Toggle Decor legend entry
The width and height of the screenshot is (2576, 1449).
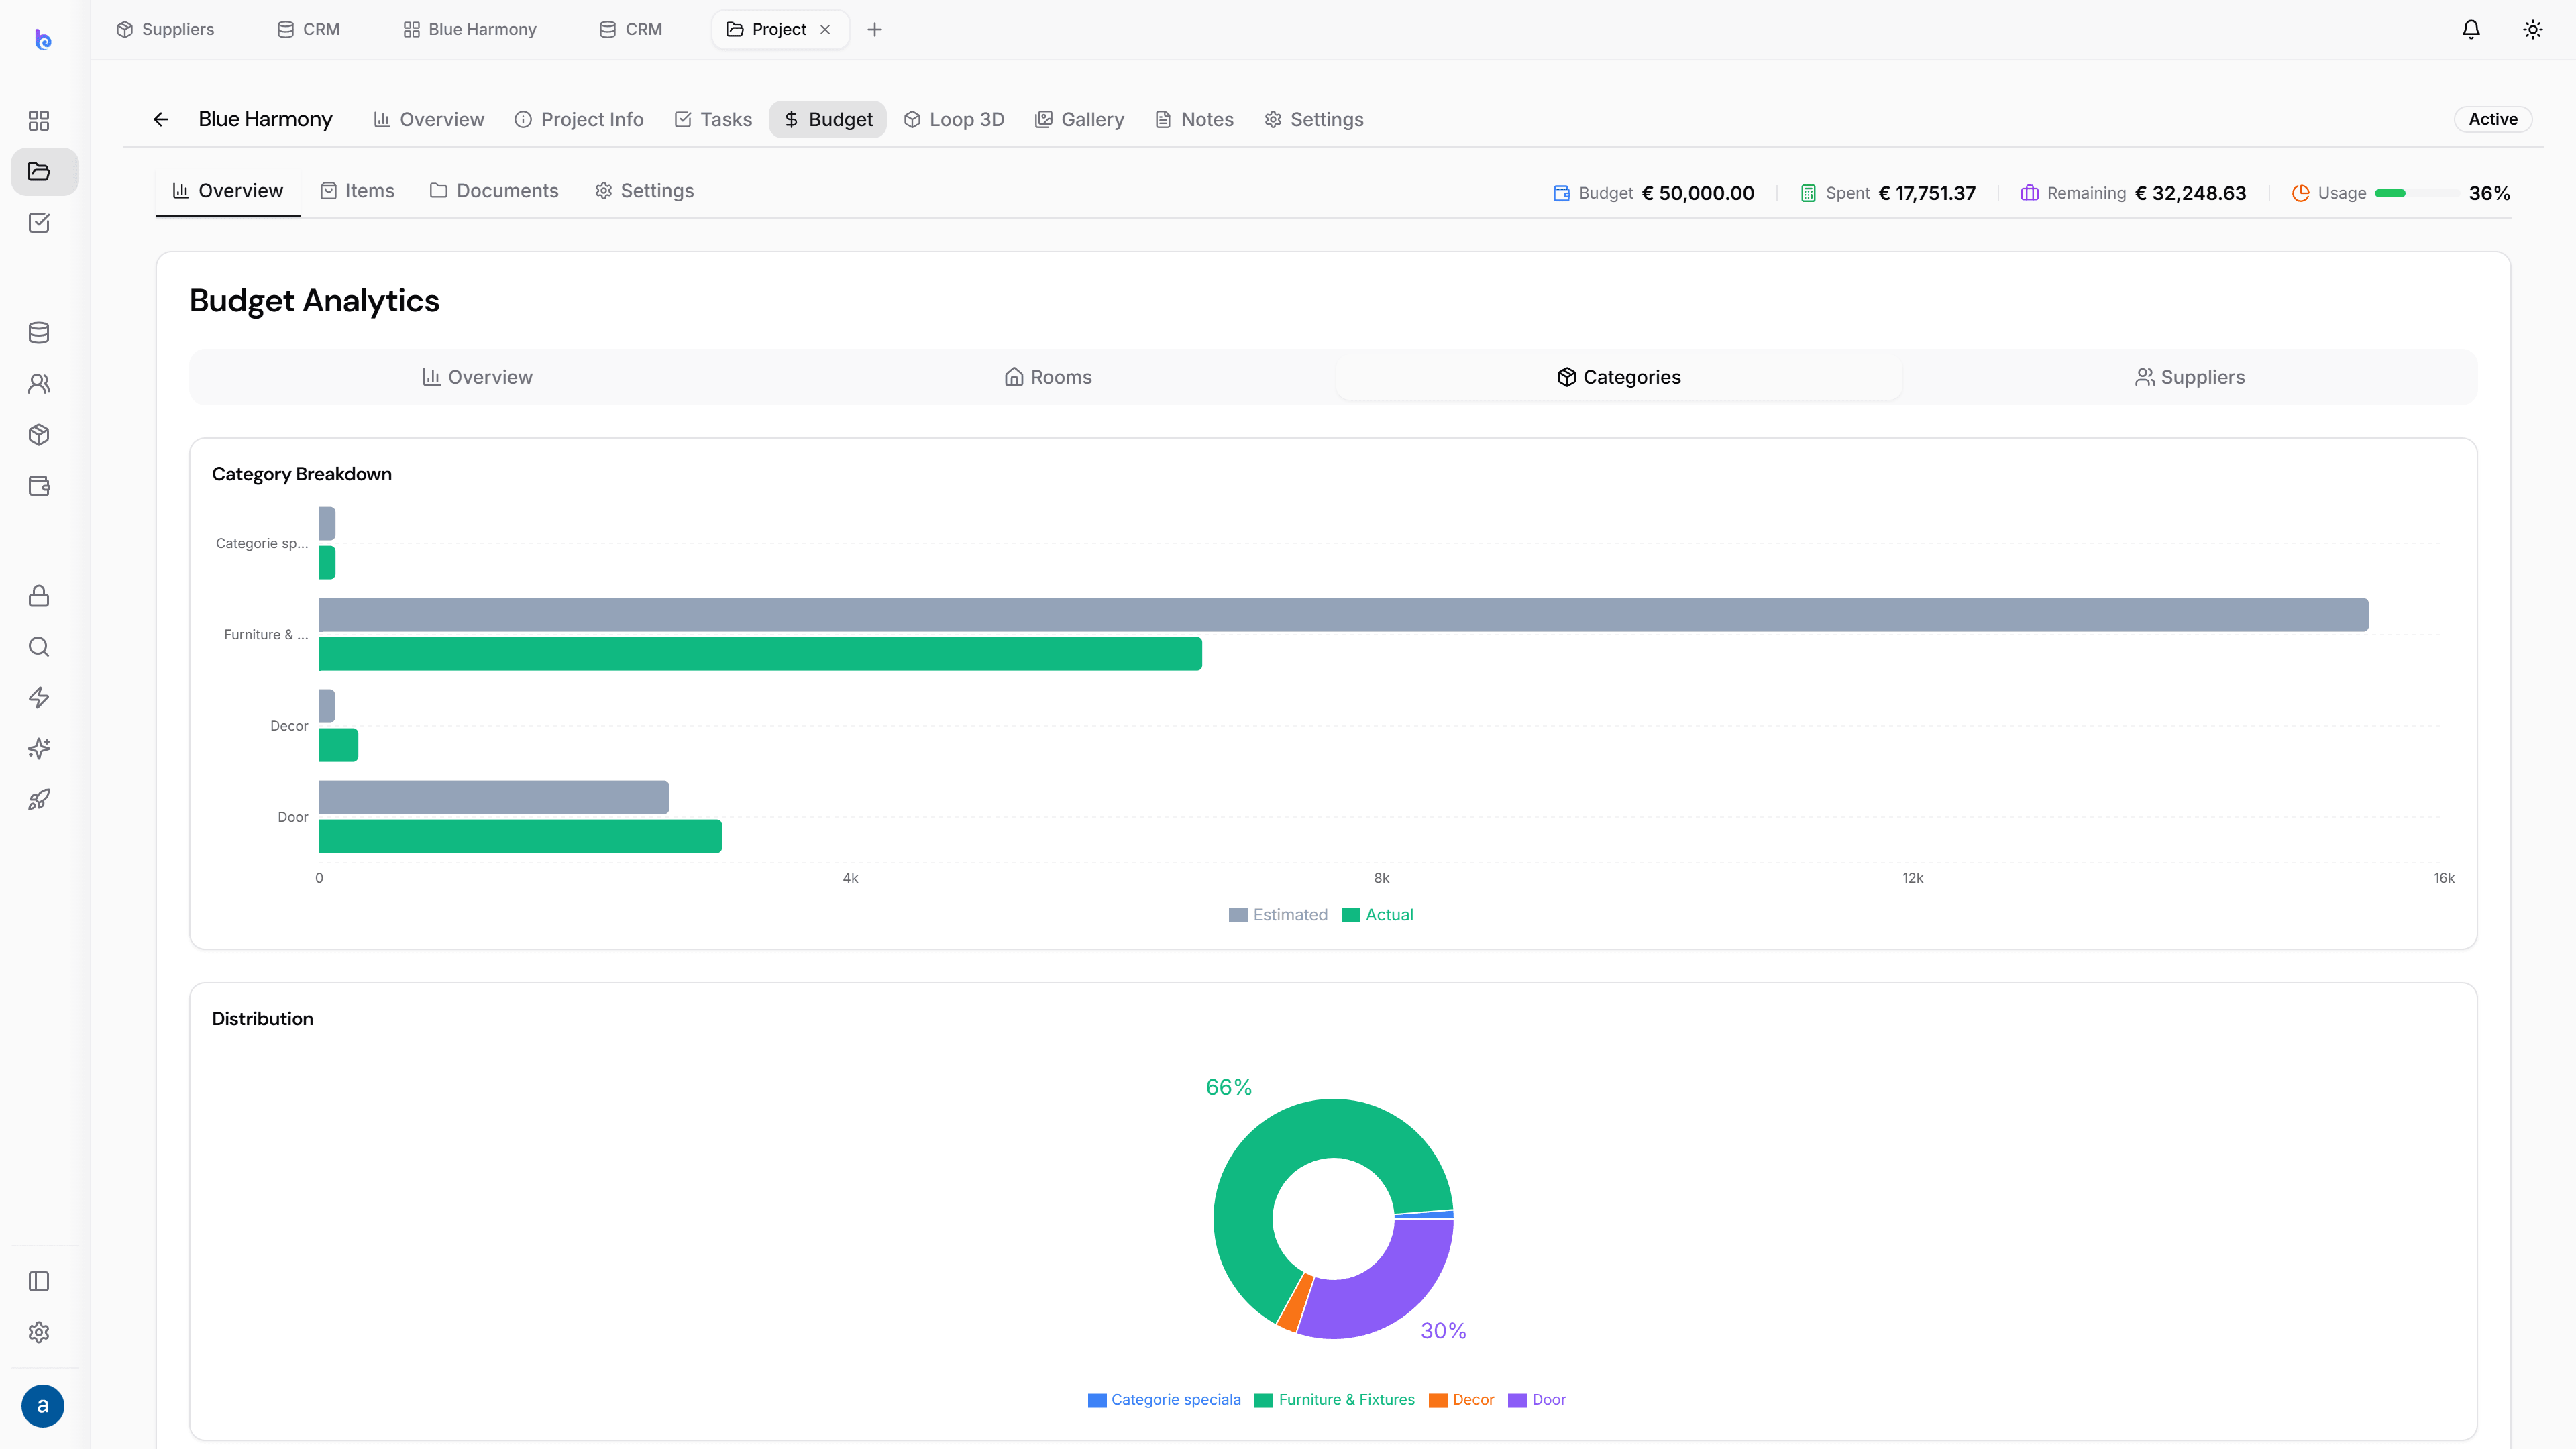pos(1461,1400)
